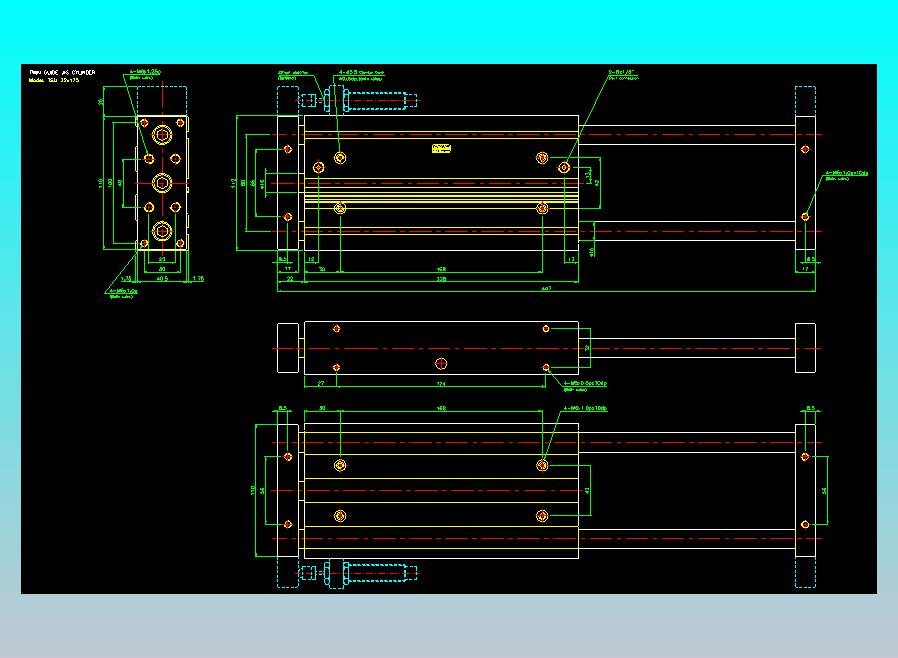The height and width of the screenshot is (658, 898).
Task: Select the cyan dashed bolt above the top view
Action: click(x=359, y=100)
